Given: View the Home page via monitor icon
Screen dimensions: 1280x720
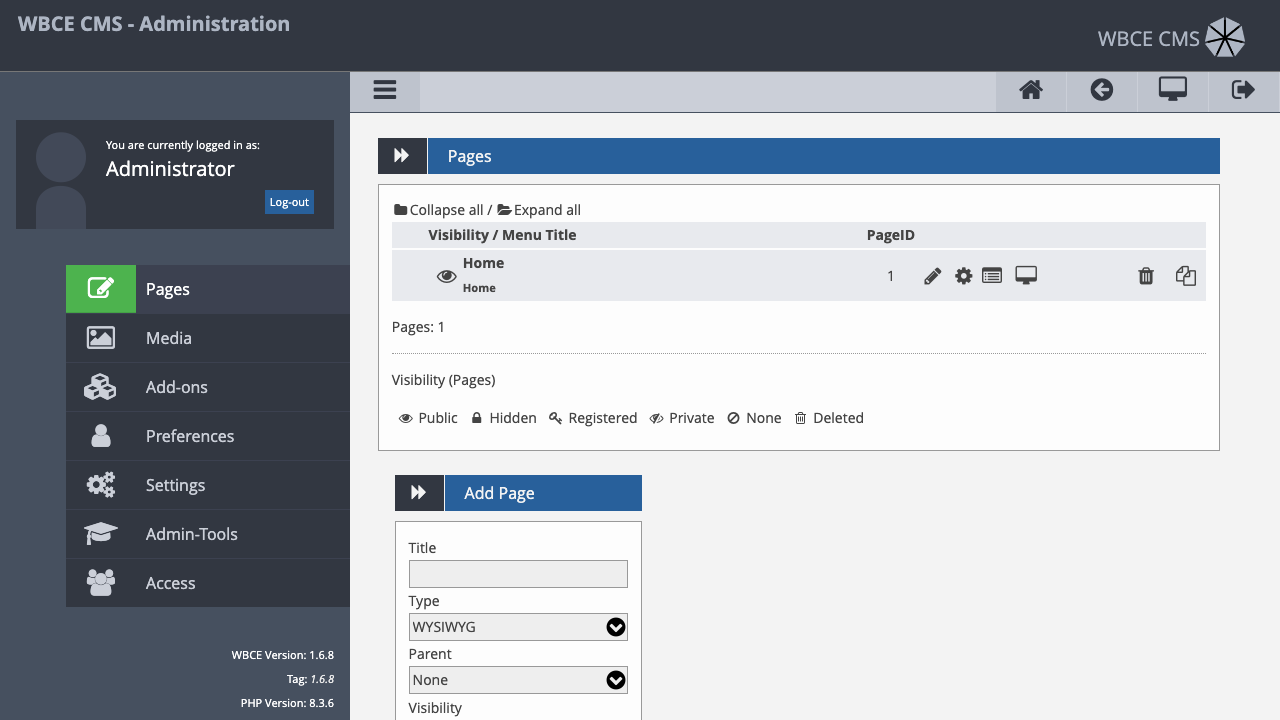Looking at the screenshot, I should coord(1026,275).
